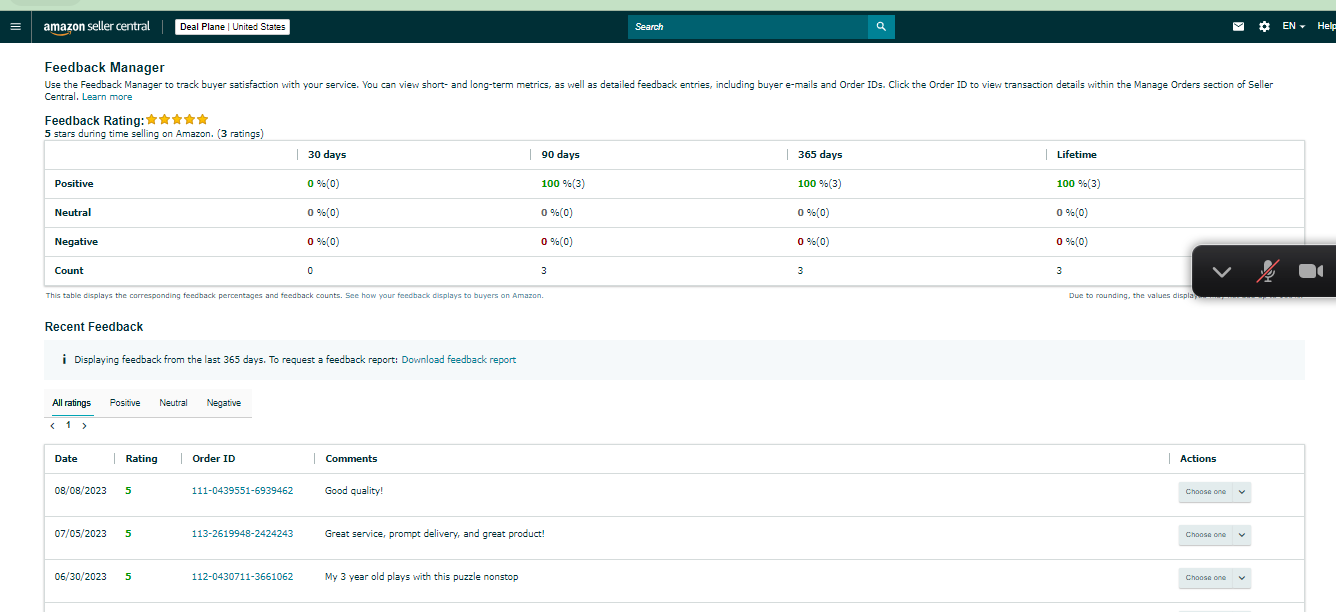This screenshot has width=1336, height=612.
Task: Click the 07/05/2023 date cell
Action: 80,534
